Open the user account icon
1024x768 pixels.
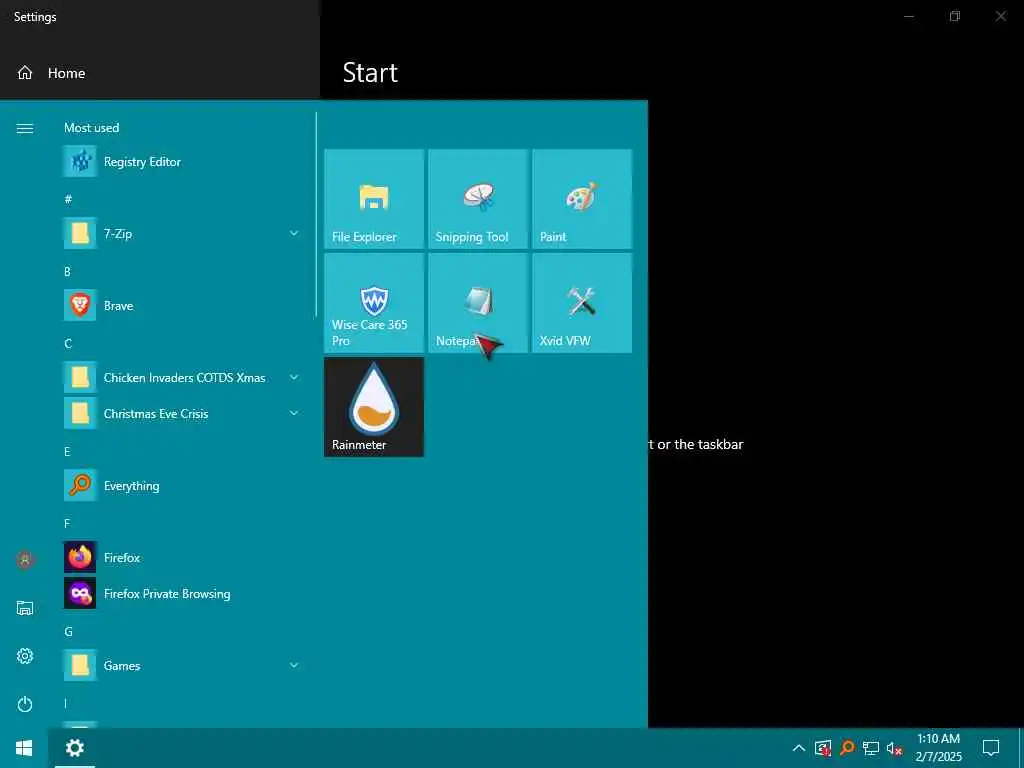25,560
